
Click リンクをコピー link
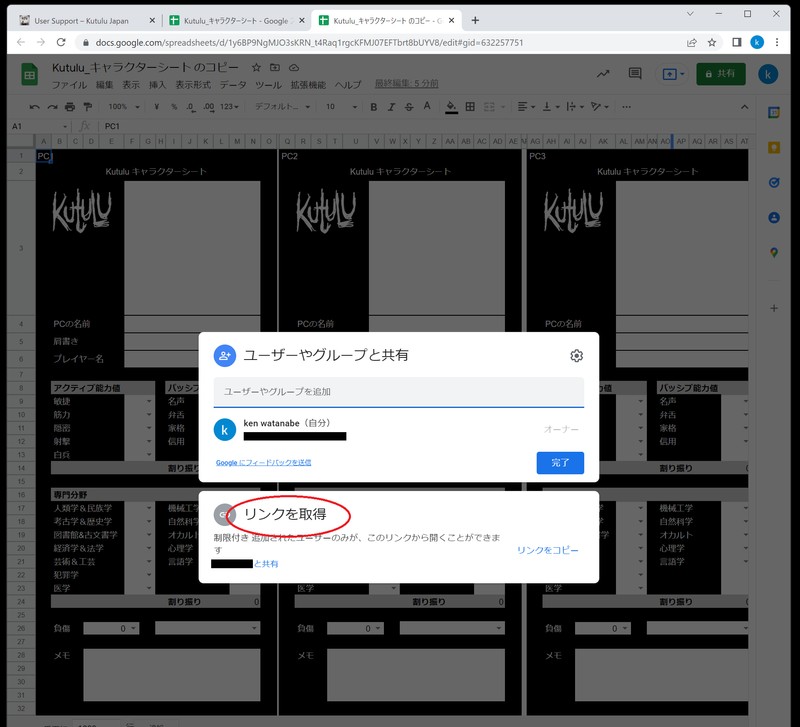click(547, 550)
